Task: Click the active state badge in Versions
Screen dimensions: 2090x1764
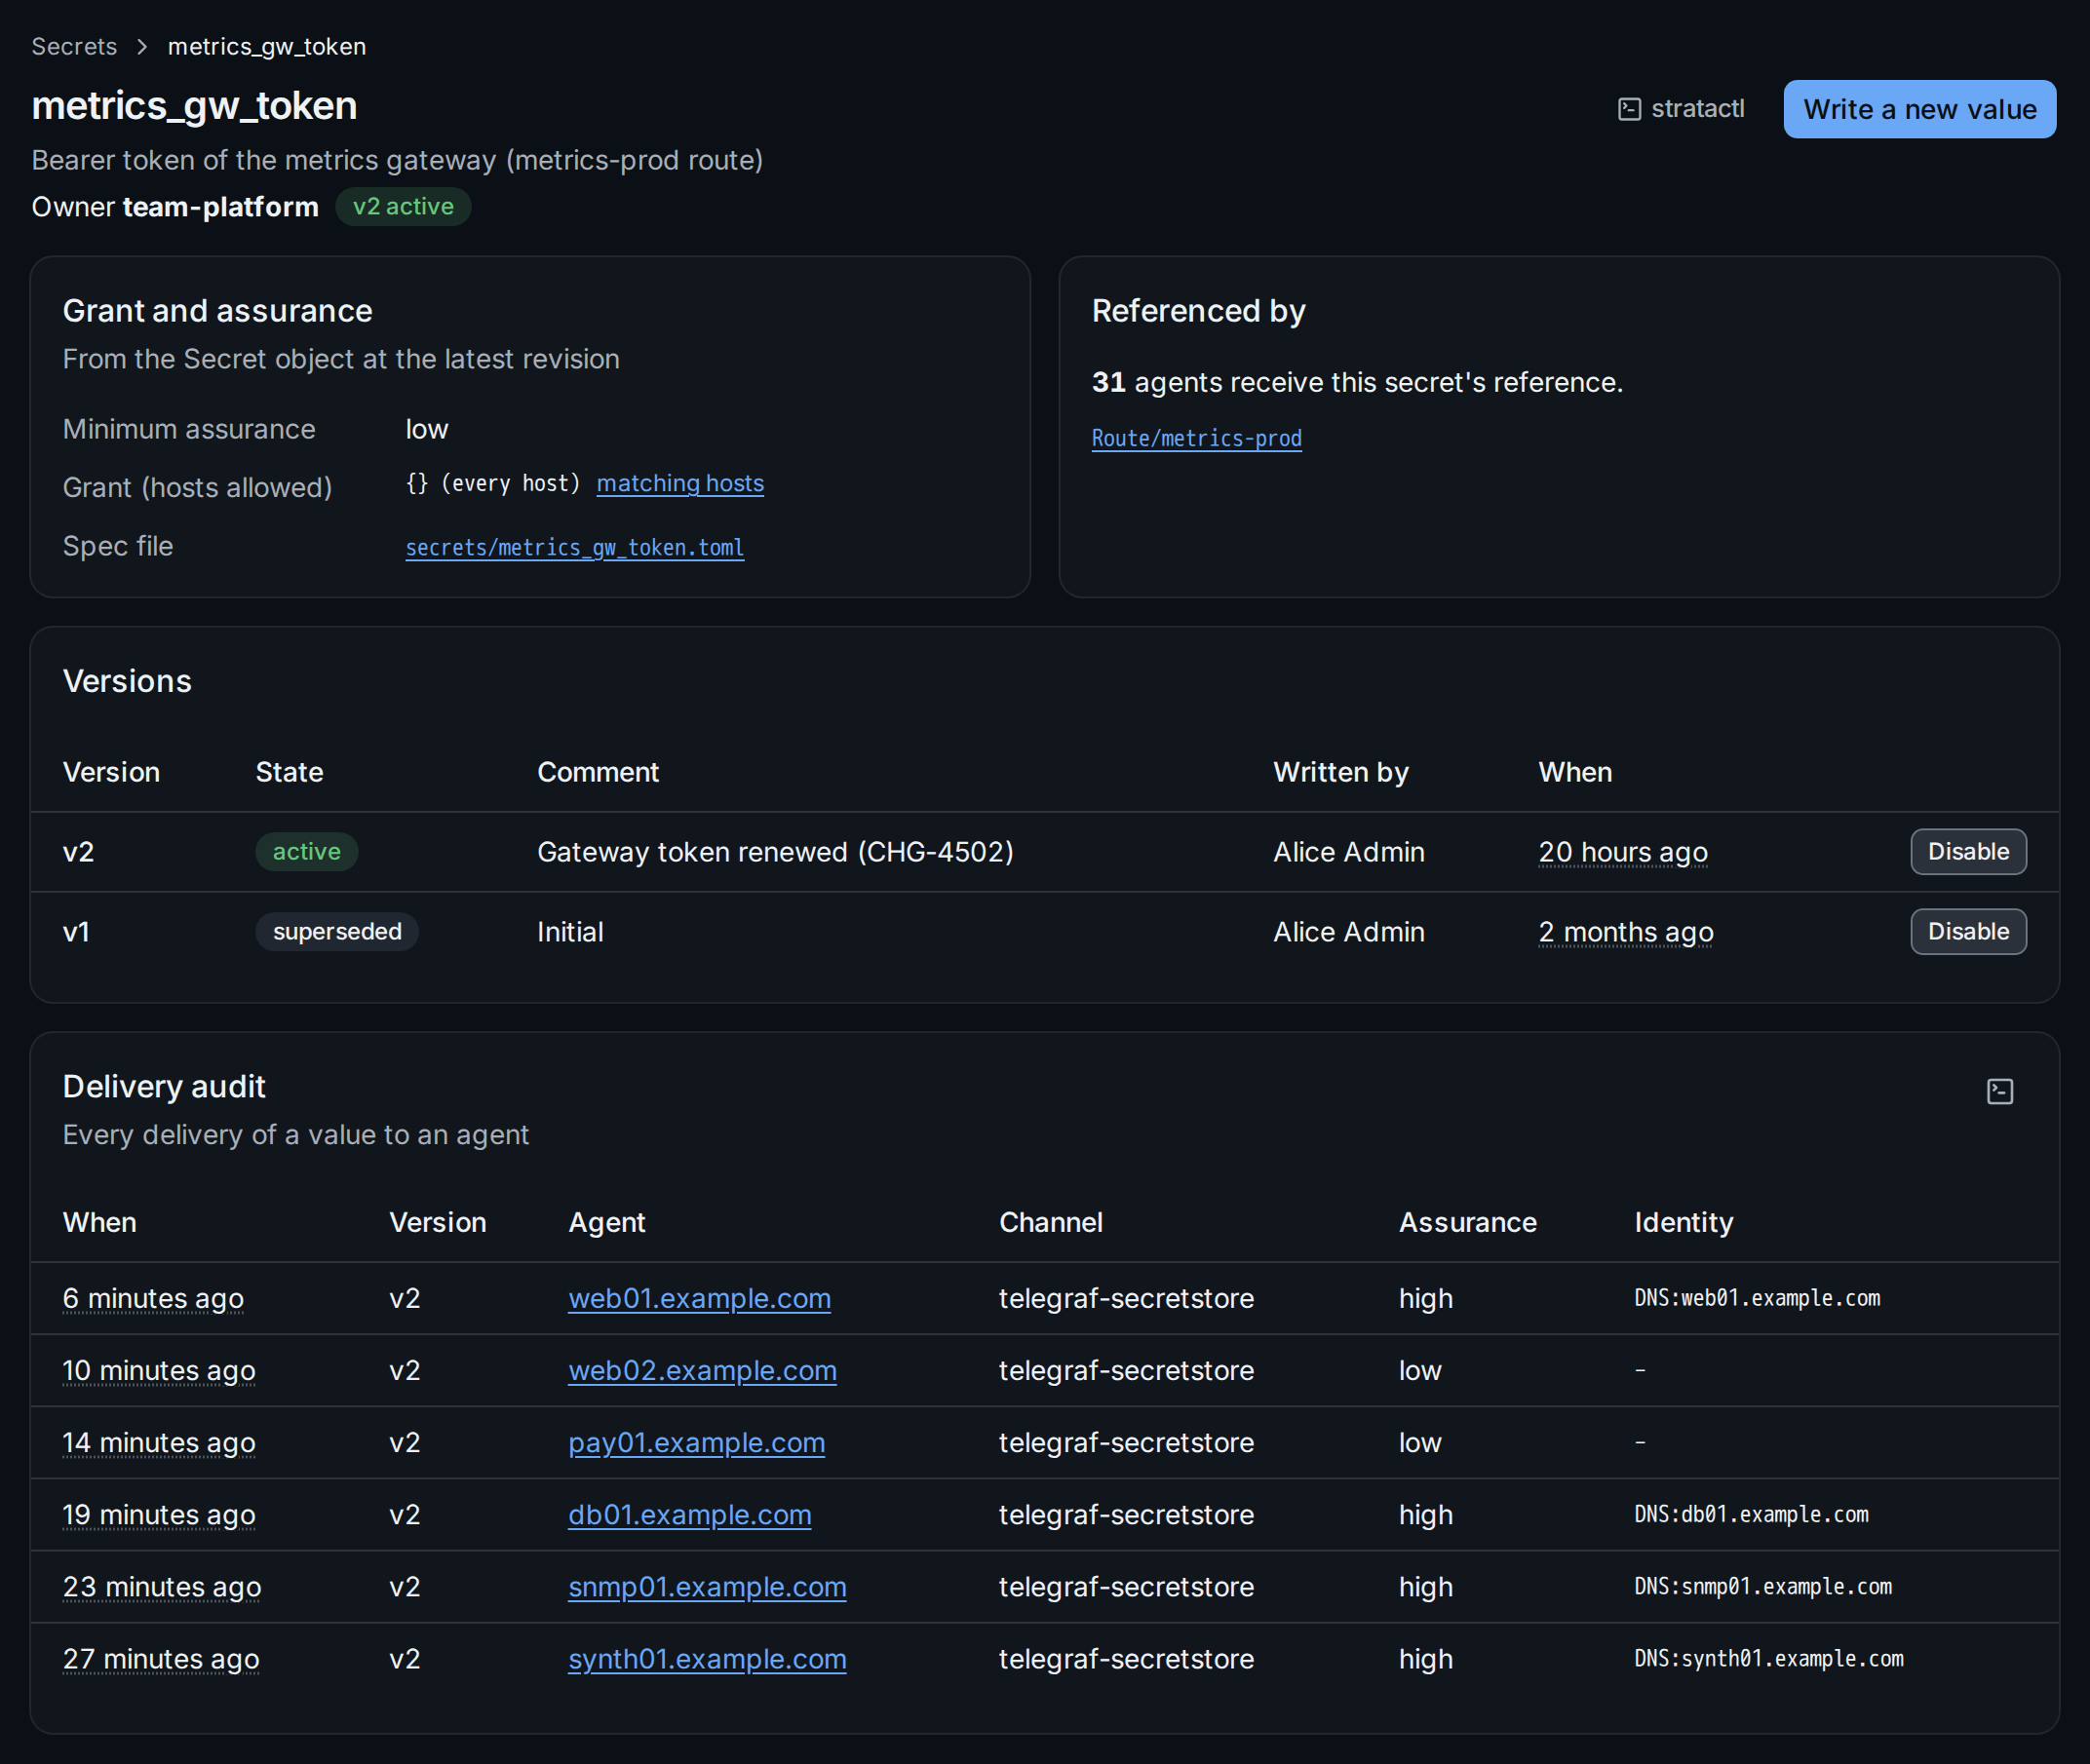Action: click(306, 851)
